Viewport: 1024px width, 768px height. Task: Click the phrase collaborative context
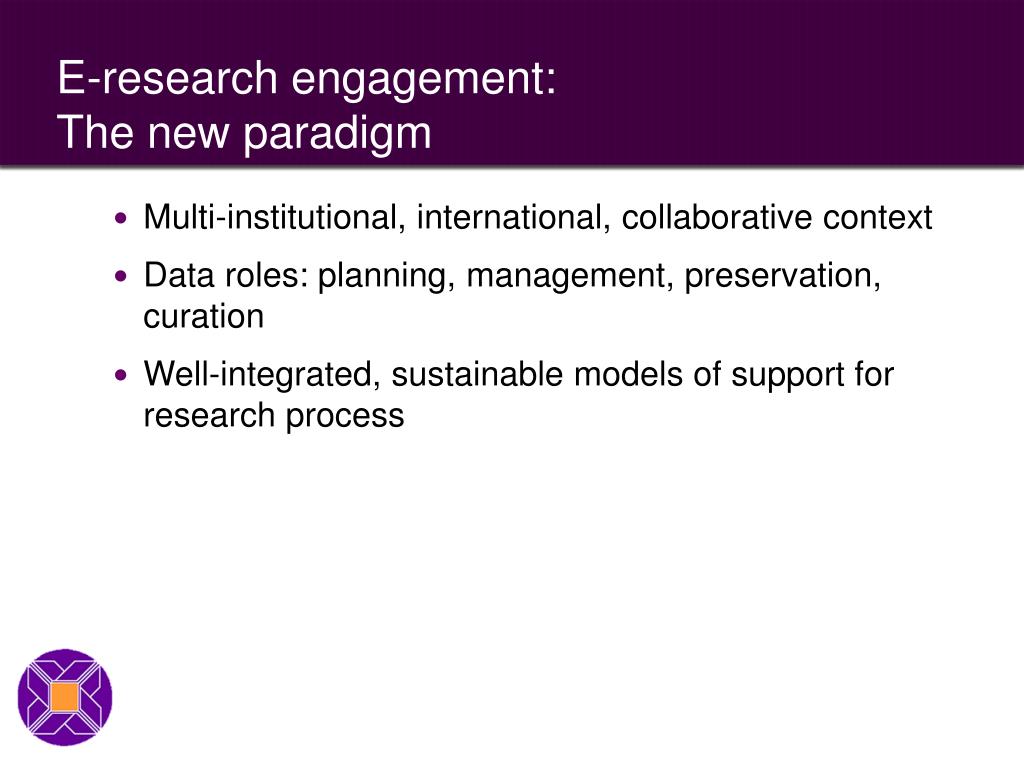pyautogui.click(x=776, y=217)
